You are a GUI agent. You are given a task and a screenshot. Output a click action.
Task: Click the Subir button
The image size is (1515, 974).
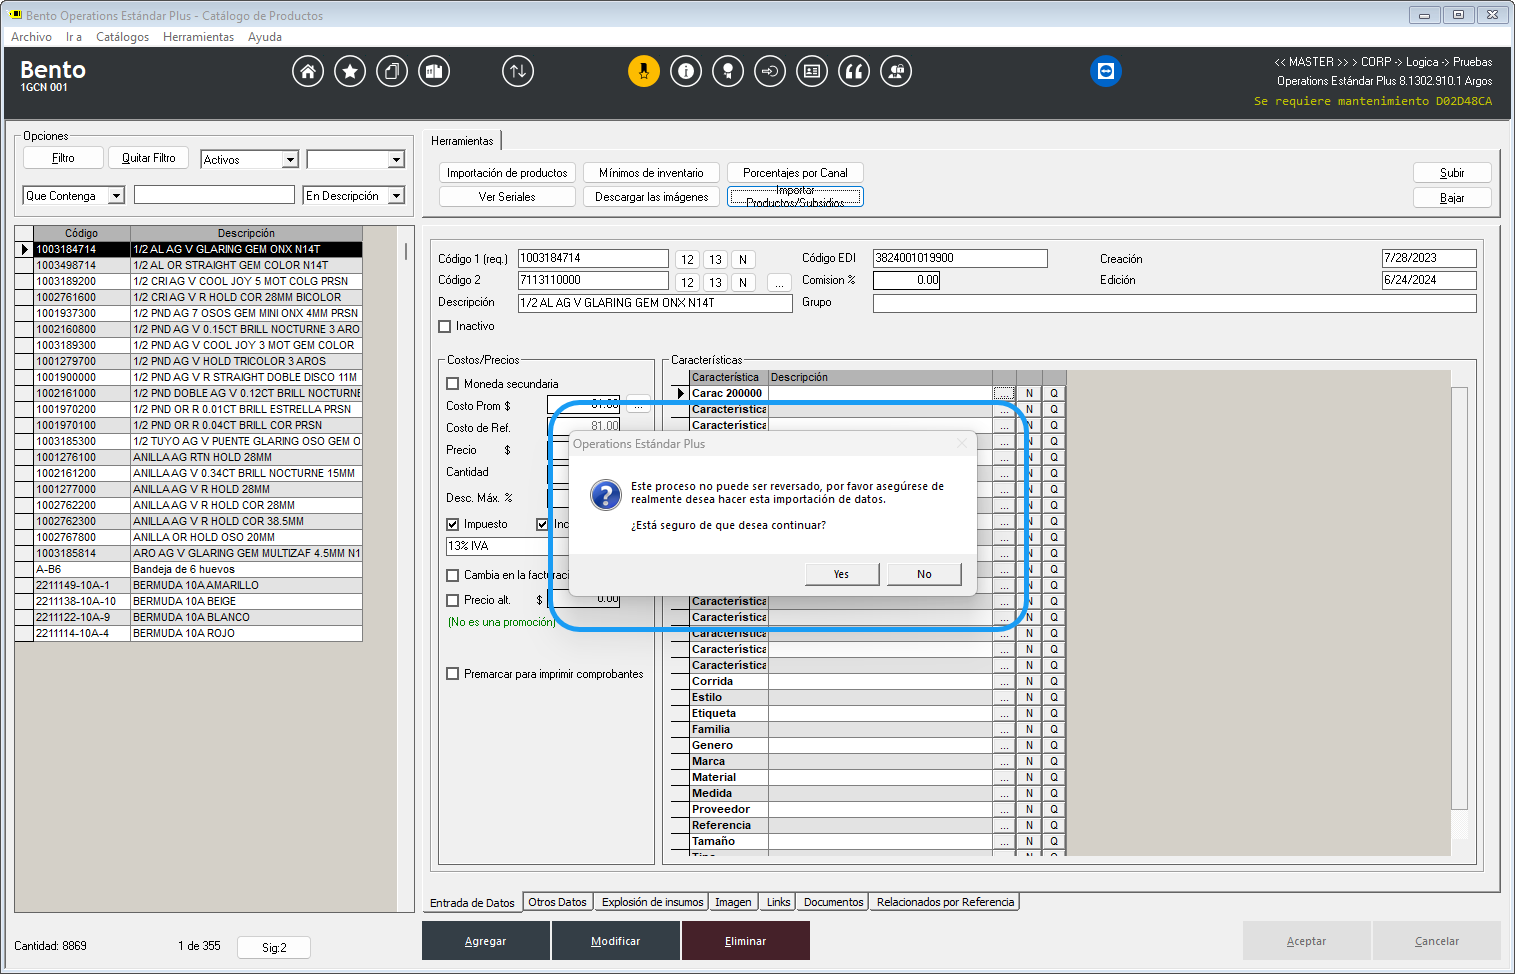pos(1452,173)
